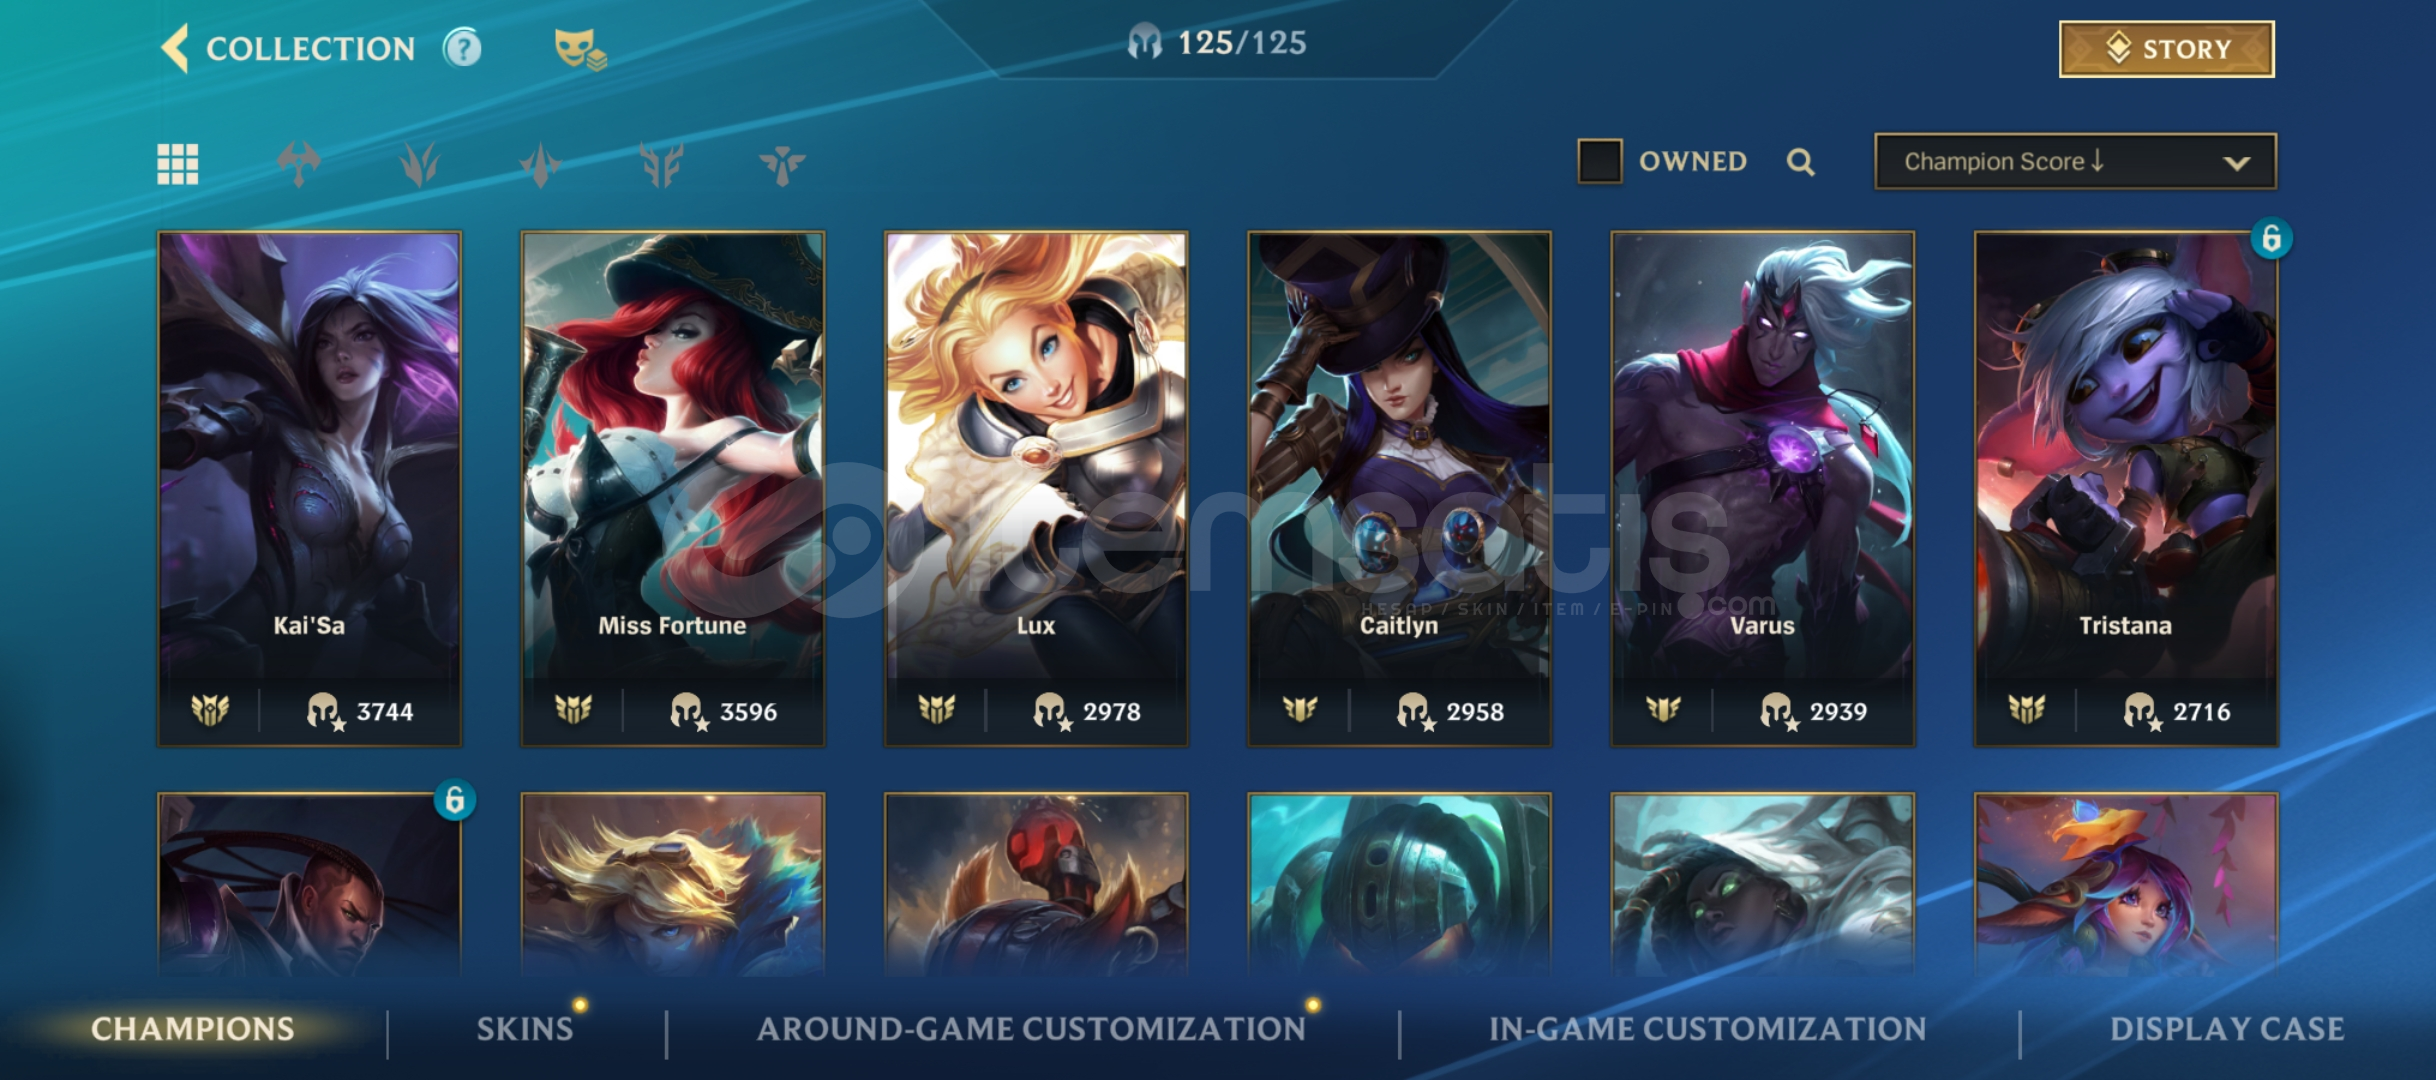Open the mask and coins store icon

[x=580, y=48]
